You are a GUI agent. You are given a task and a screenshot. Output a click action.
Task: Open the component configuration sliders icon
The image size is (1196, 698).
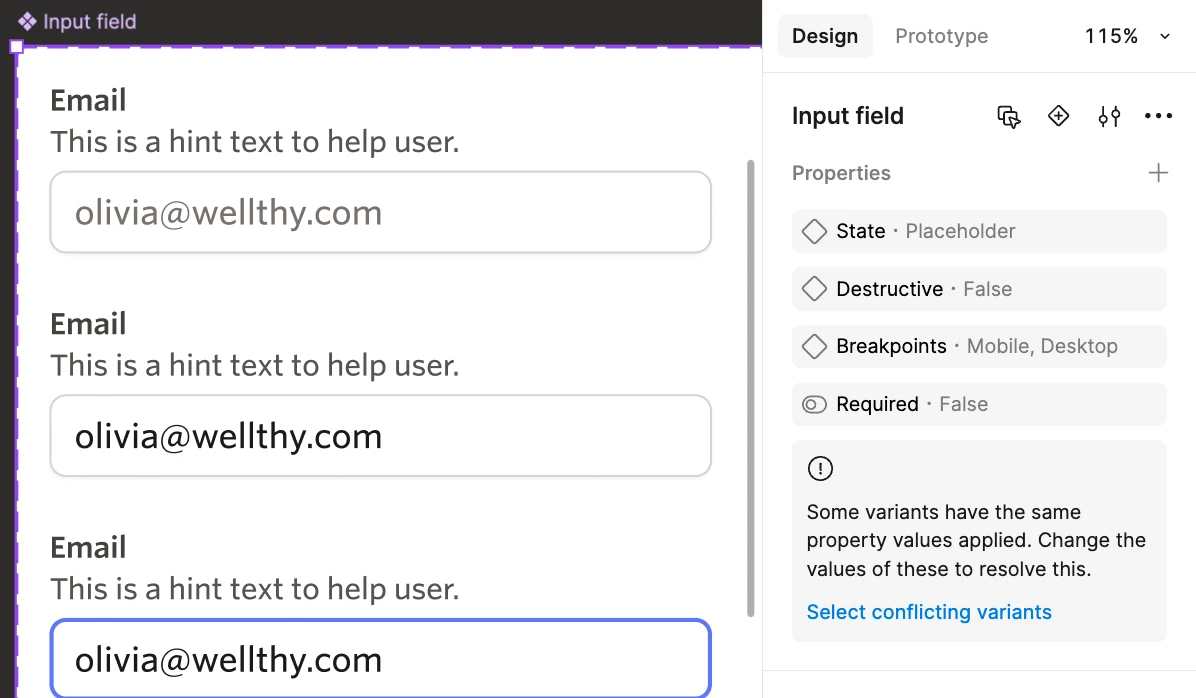pyautogui.click(x=1109, y=116)
